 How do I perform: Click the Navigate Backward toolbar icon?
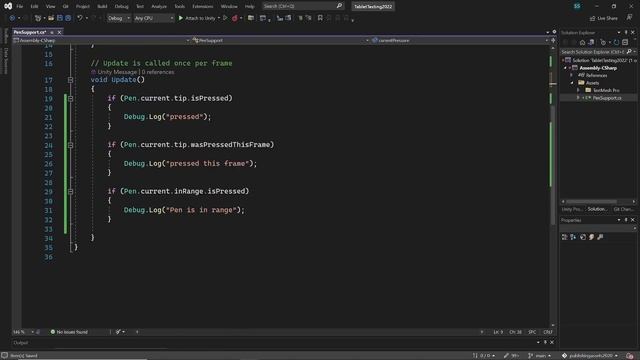click(x=12, y=18)
